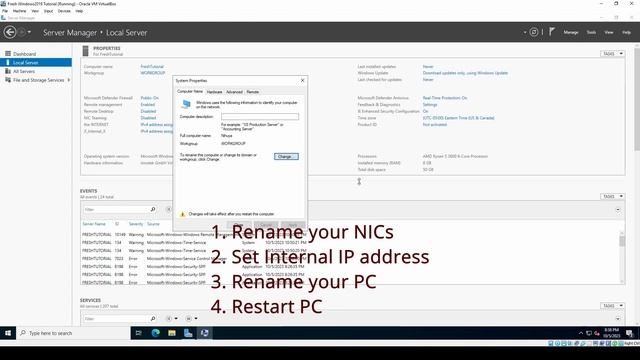Screen dimensions: 640x360
Task: Click Public: On firewall link
Action: (149, 98)
